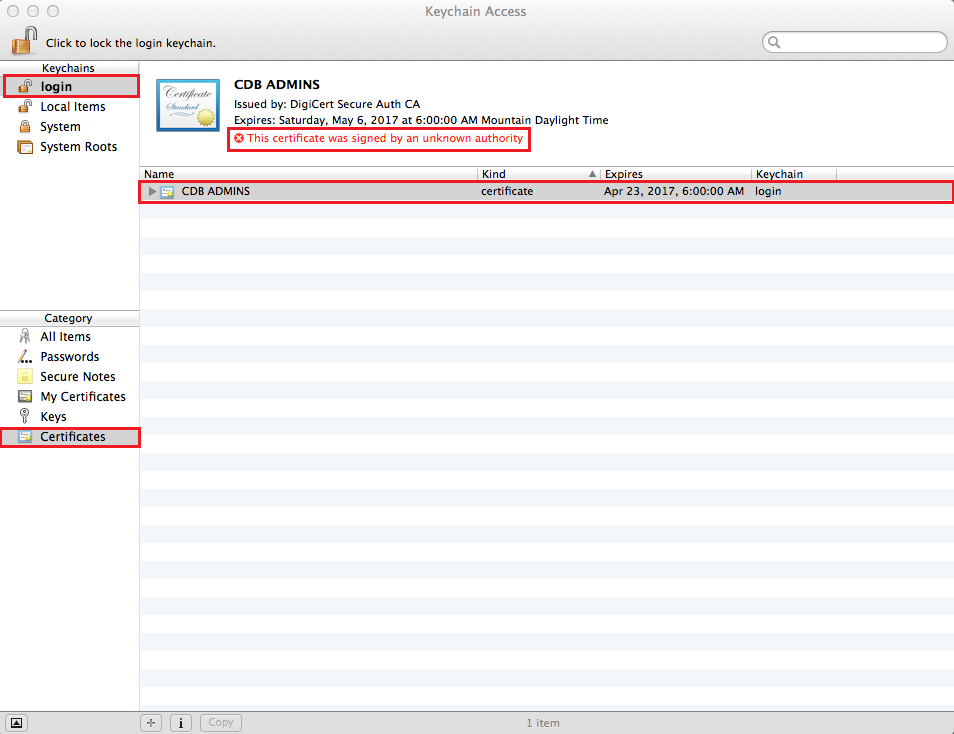Click the padlock icon to lock login keychain

24,42
